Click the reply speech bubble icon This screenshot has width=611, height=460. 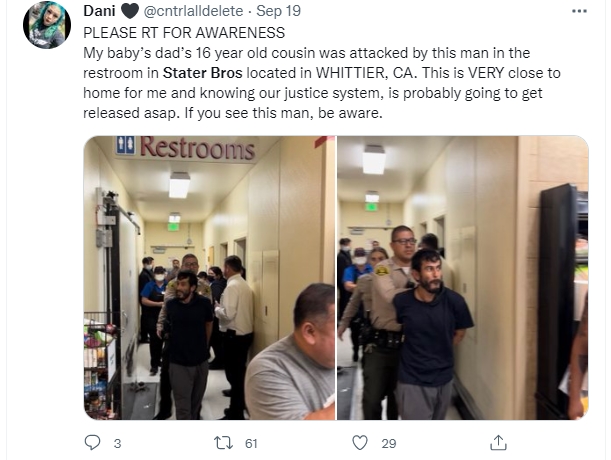(x=92, y=442)
